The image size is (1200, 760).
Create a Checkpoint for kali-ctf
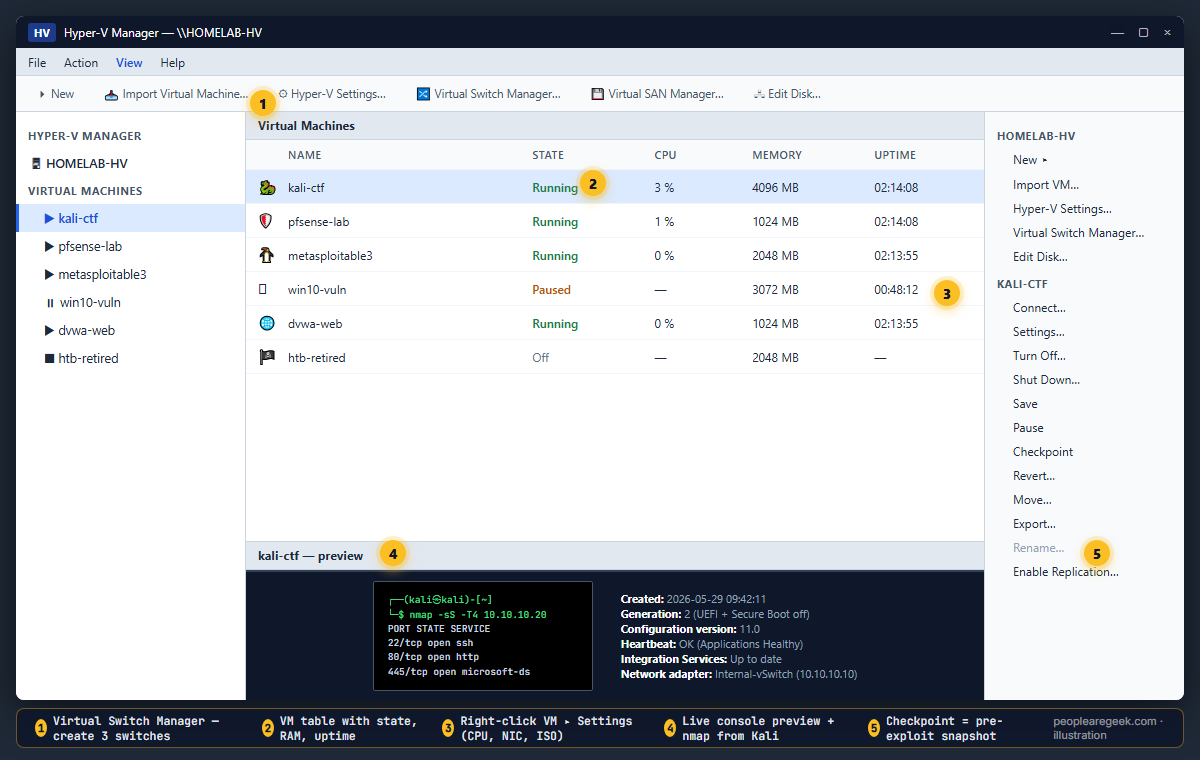click(1043, 452)
